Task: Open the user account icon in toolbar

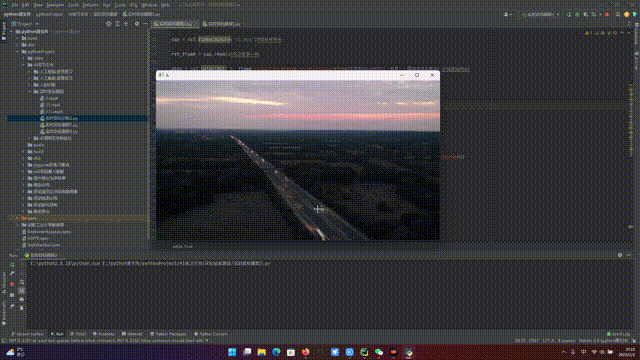Action: (507, 15)
